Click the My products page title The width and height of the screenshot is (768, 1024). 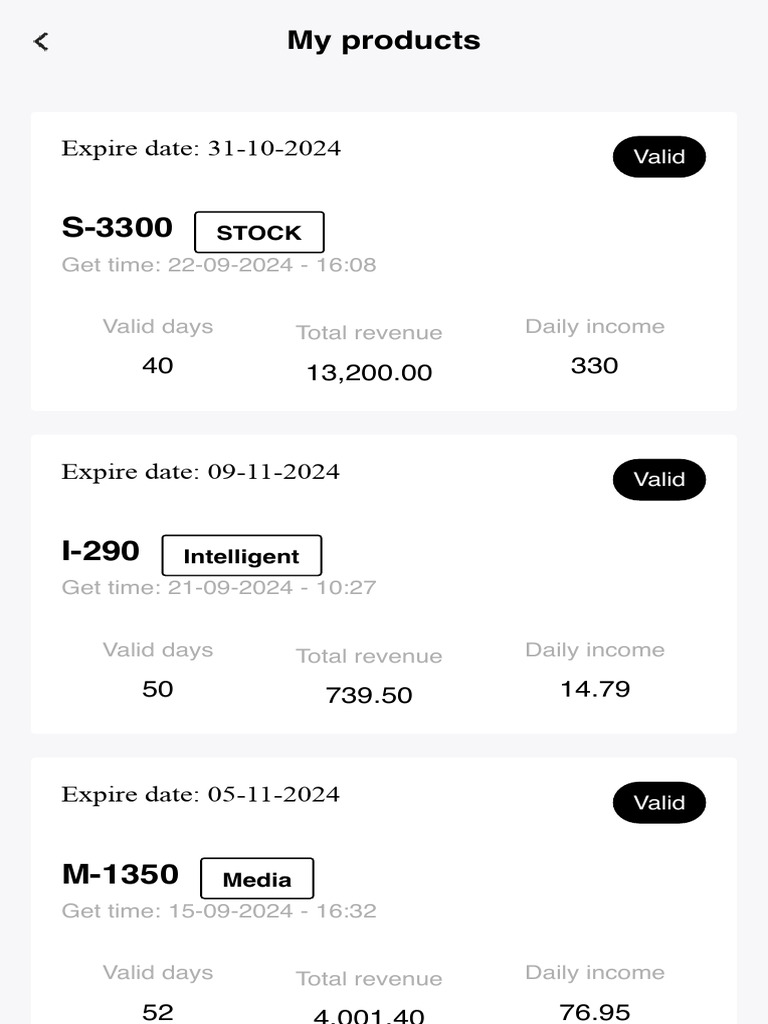pos(384,41)
